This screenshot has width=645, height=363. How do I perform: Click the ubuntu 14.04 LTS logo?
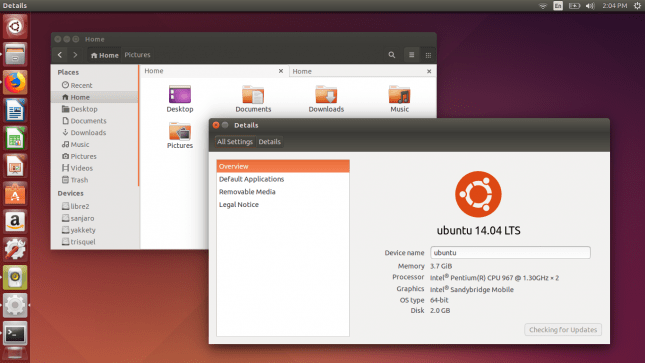(x=478, y=194)
